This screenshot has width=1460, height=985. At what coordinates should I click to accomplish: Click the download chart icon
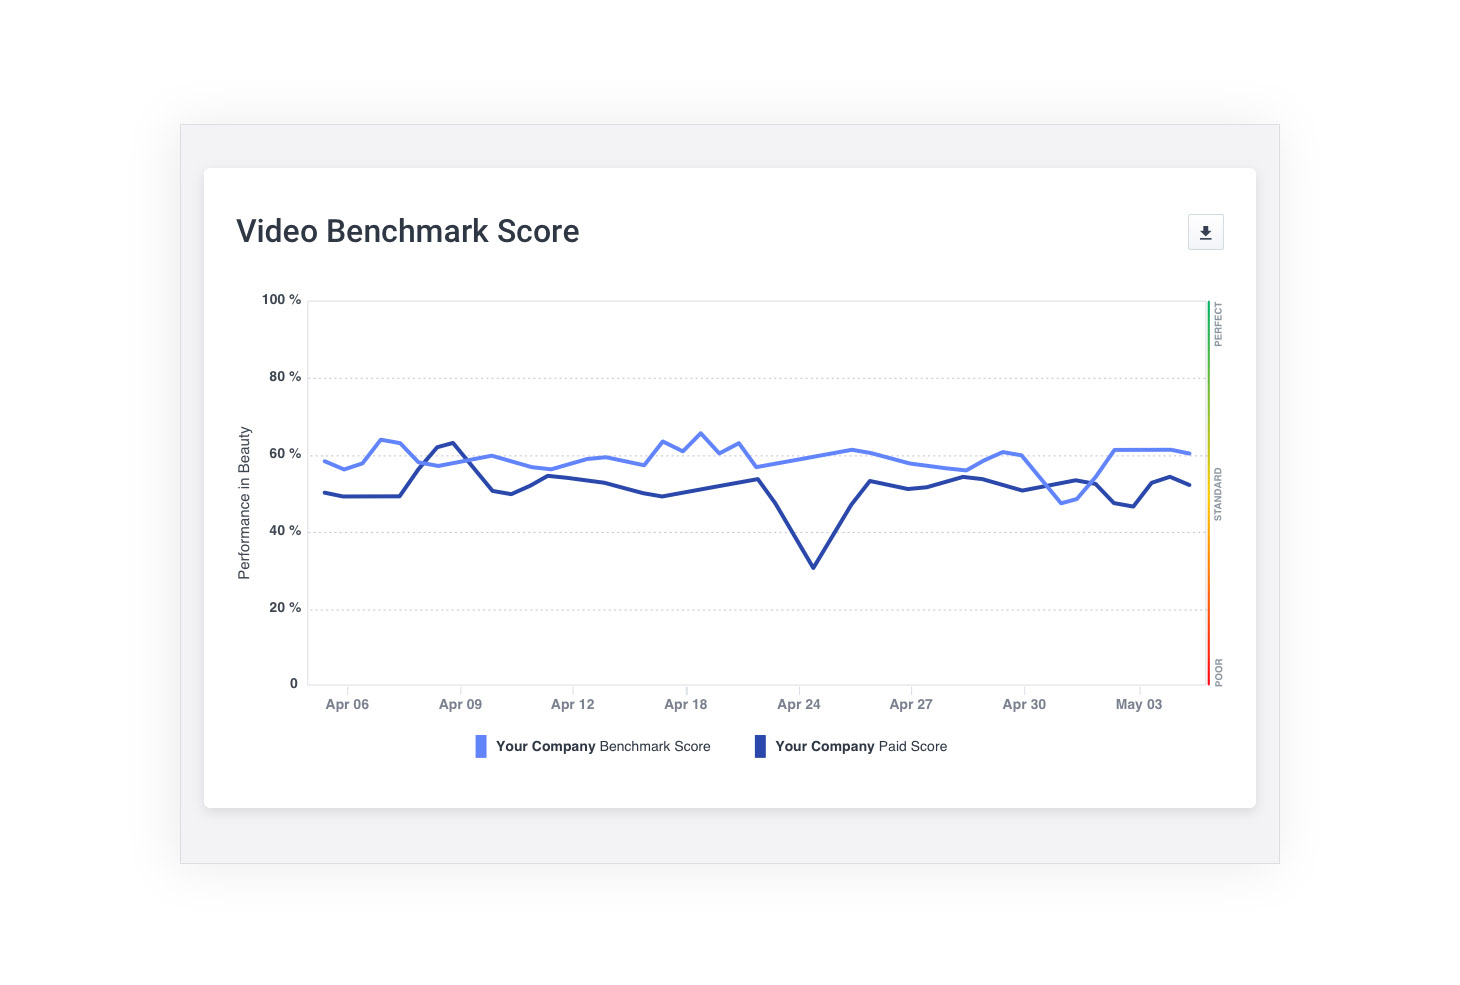1205,232
